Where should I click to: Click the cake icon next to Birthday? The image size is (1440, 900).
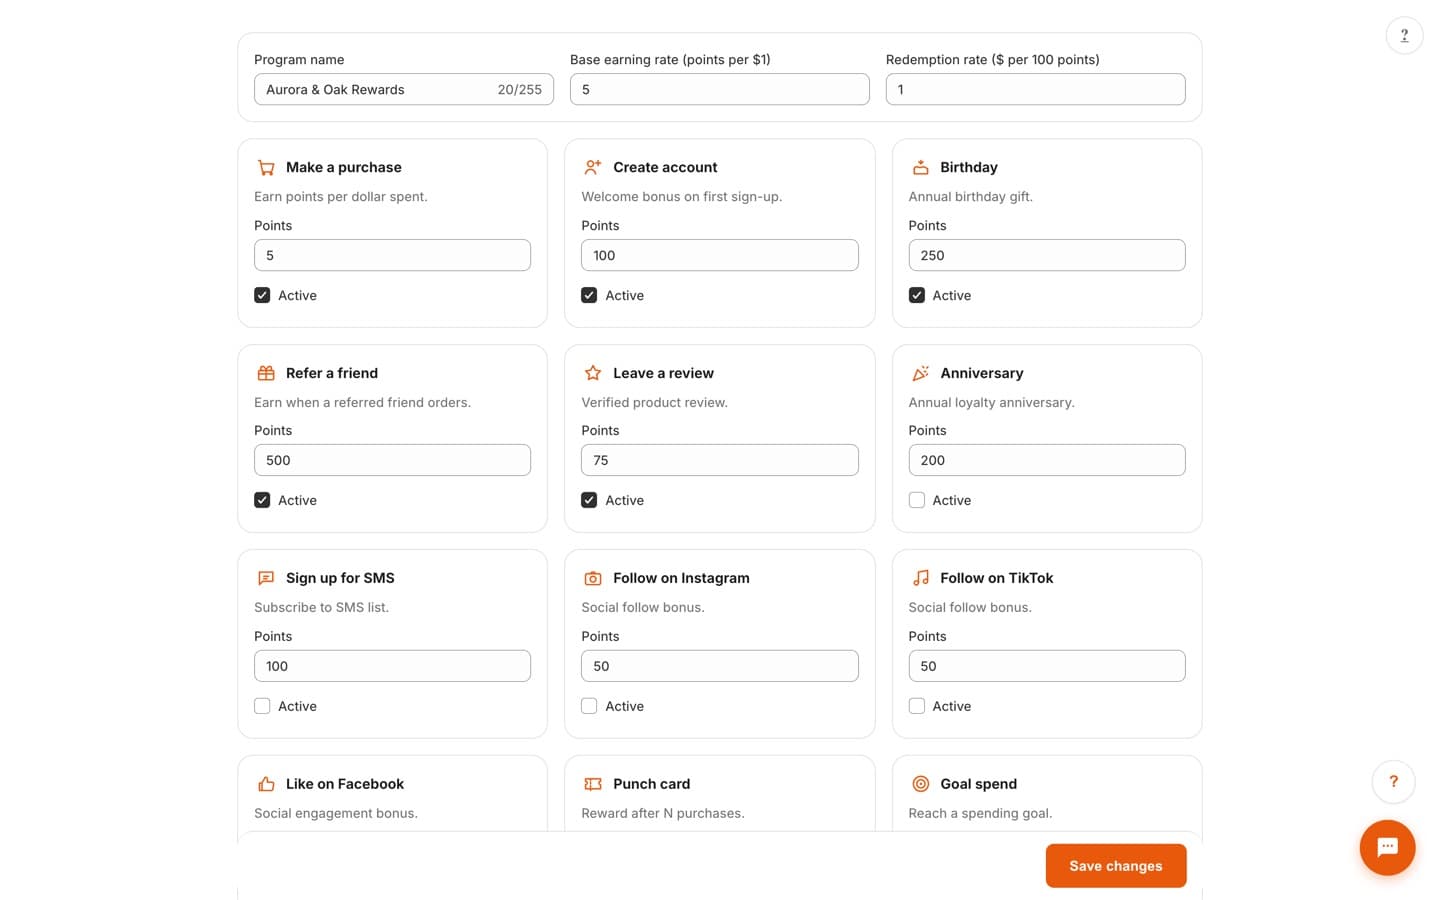pyautogui.click(x=920, y=168)
